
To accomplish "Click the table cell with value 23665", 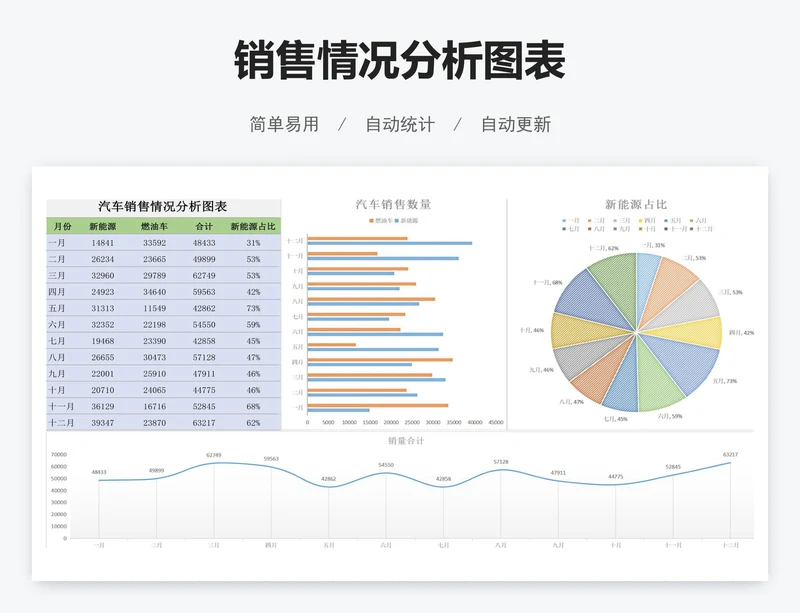I will [x=154, y=259].
